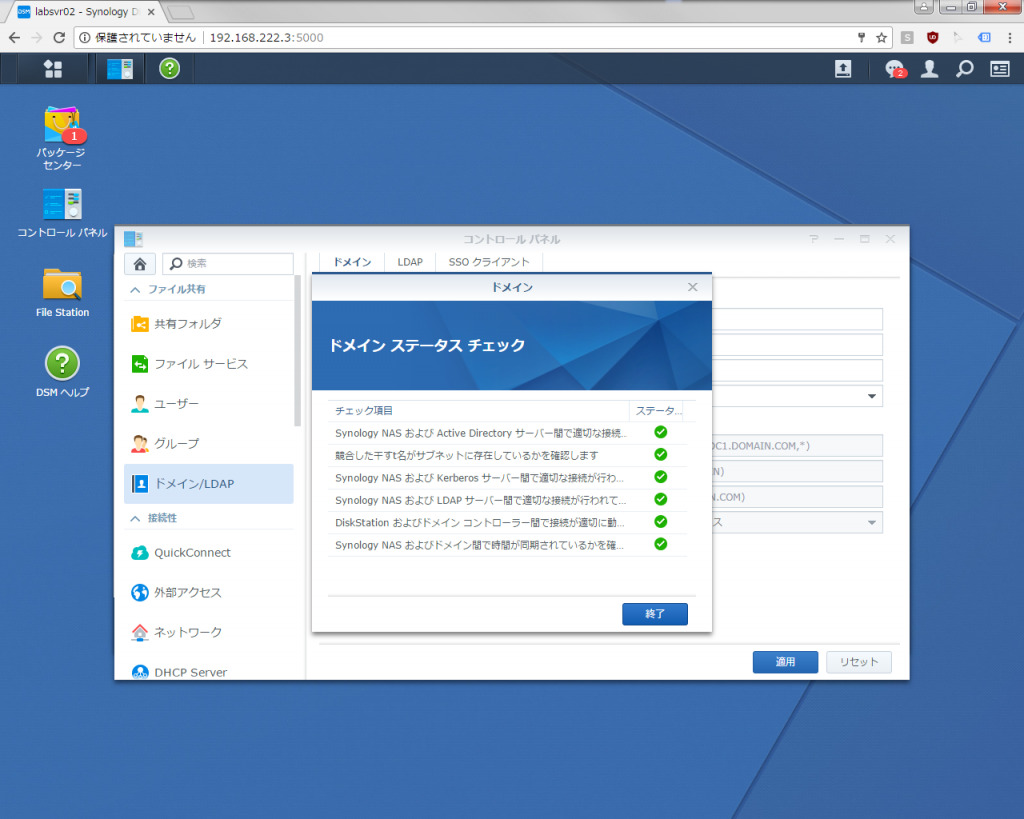Open the Chrome three-dot menu
This screenshot has width=1024, height=819.
click(1010, 38)
